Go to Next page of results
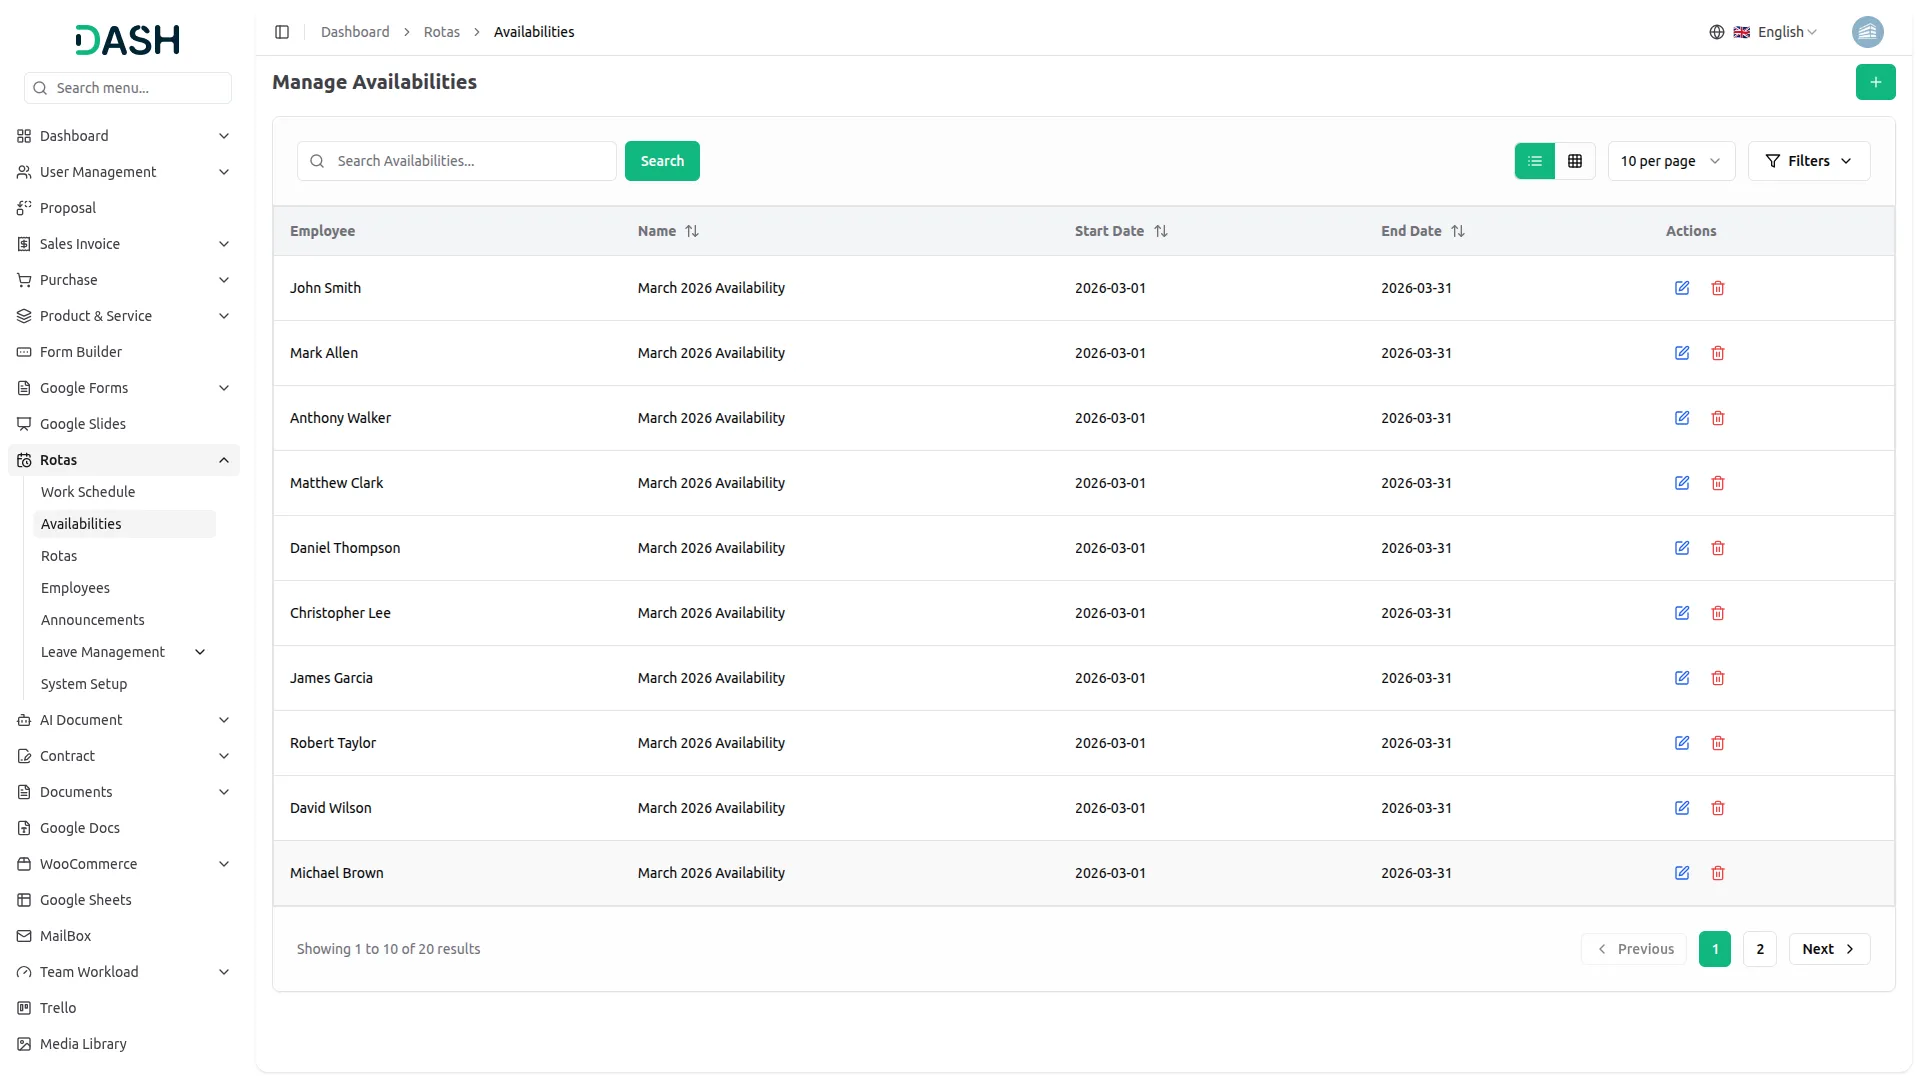Viewport: 1920px width, 1080px height. (x=1828, y=949)
